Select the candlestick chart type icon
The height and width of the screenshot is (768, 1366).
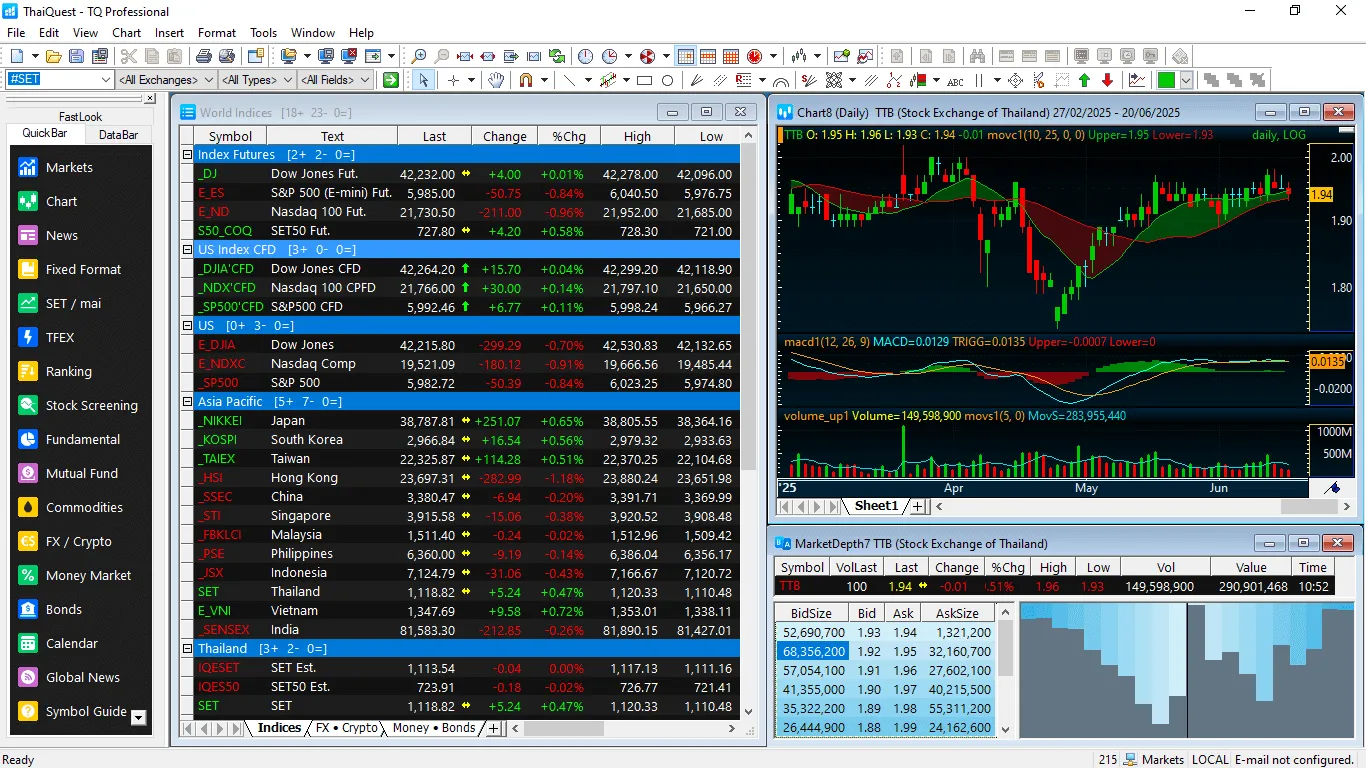point(799,56)
